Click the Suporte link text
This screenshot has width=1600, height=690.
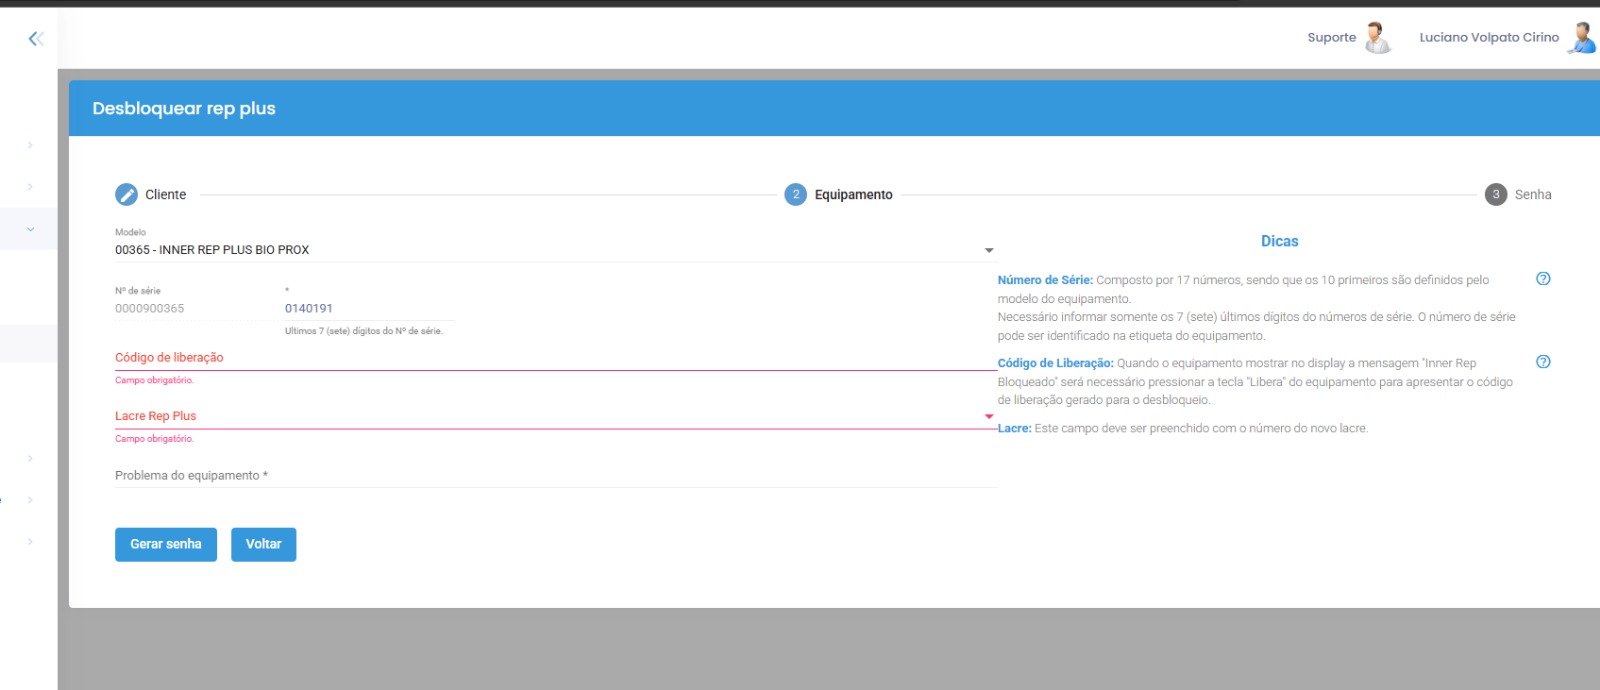(1331, 38)
